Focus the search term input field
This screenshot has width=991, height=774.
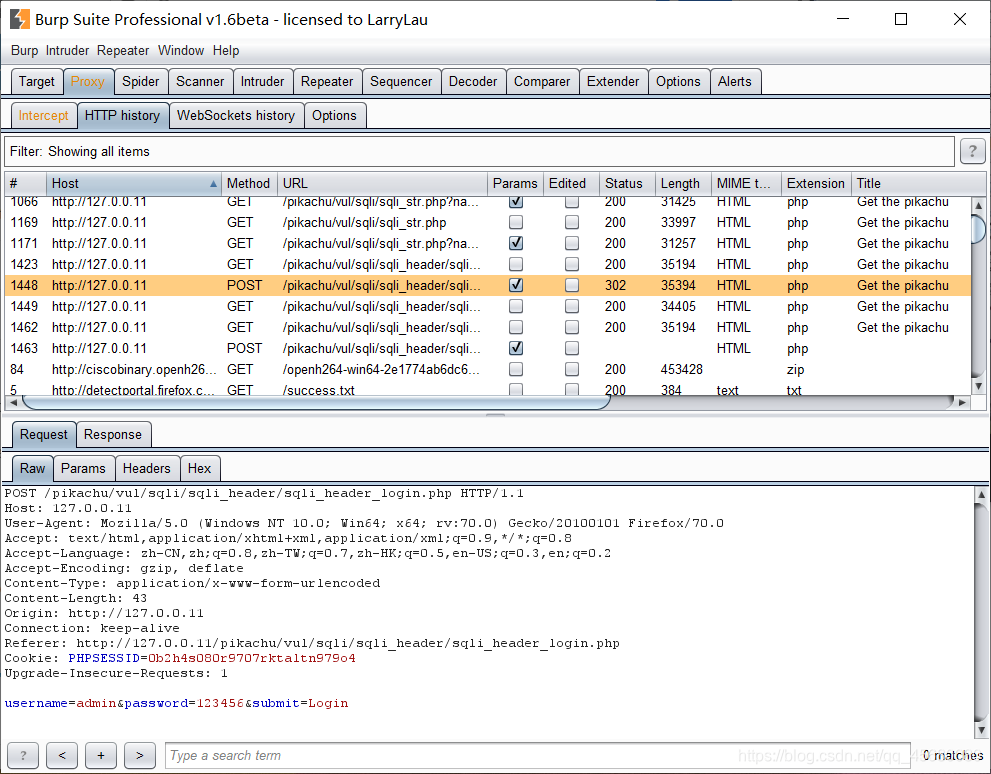[x=537, y=755]
